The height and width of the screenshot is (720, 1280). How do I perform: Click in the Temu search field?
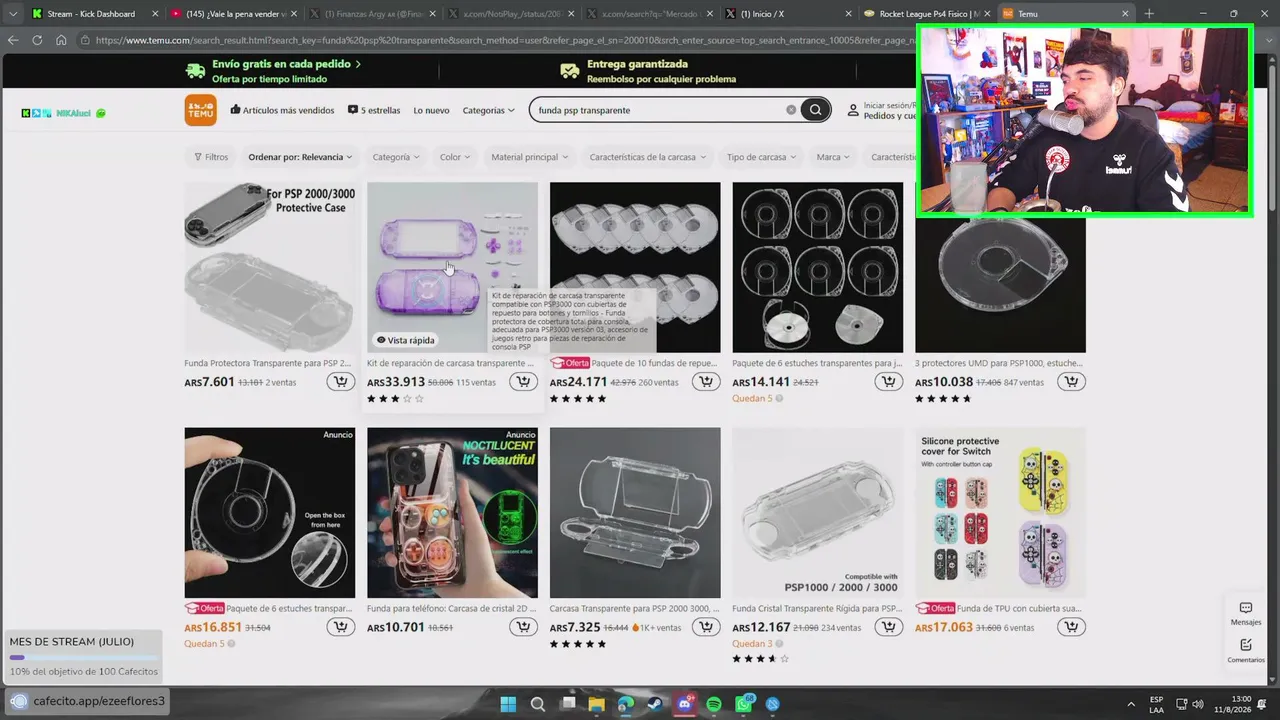(658, 110)
